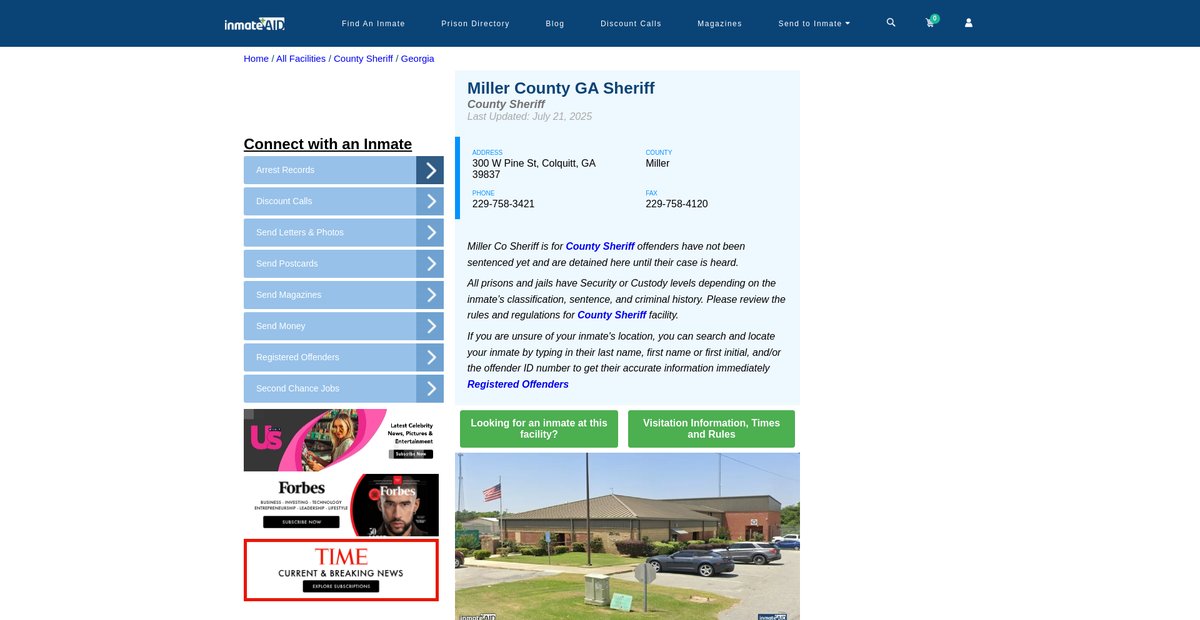Go to Prison Directory
The width and height of the screenshot is (1200, 620).
pos(475,23)
